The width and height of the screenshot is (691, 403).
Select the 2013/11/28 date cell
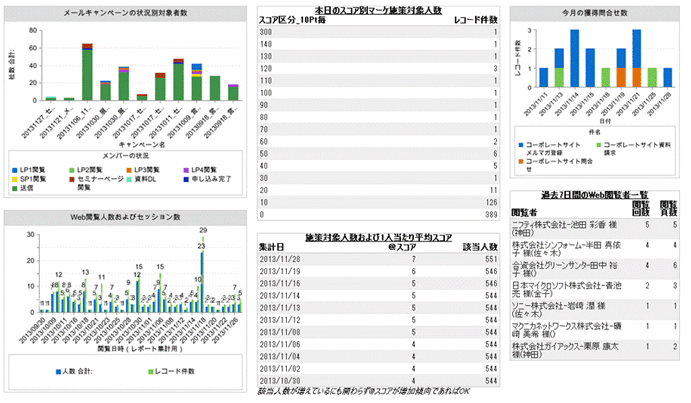[280, 259]
